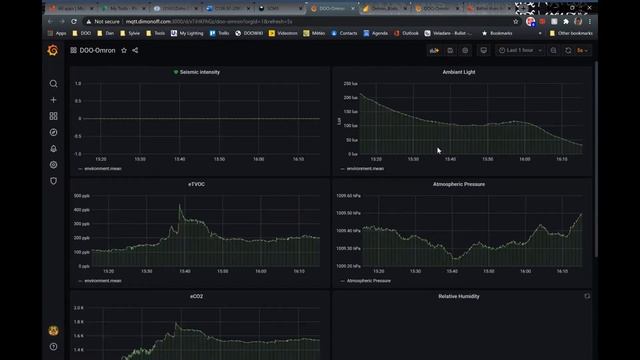The width and height of the screenshot is (640, 360).
Task: Open the Explore compass icon
Action: (53, 132)
